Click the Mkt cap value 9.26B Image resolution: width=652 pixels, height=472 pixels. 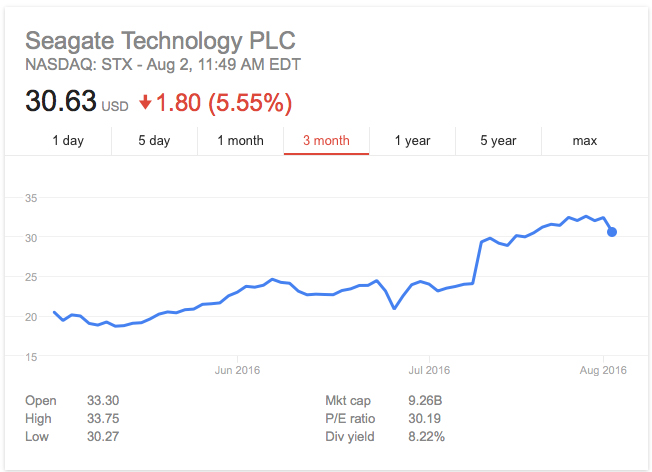click(x=425, y=400)
